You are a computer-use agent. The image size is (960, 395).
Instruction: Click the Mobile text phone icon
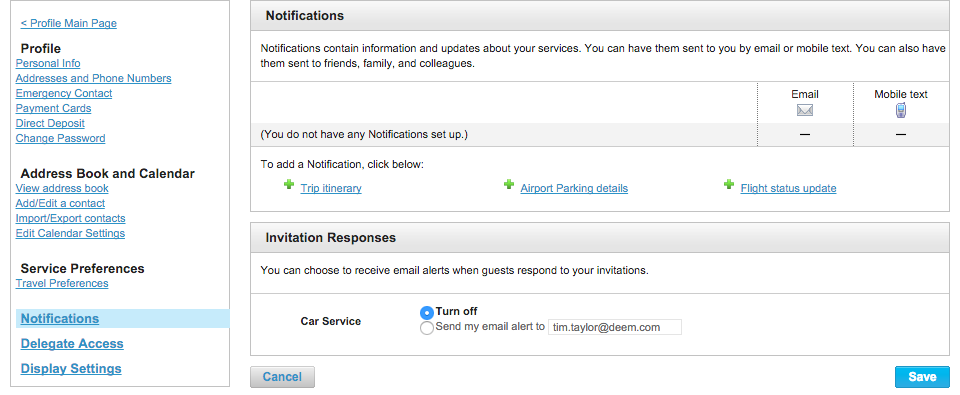[901, 110]
